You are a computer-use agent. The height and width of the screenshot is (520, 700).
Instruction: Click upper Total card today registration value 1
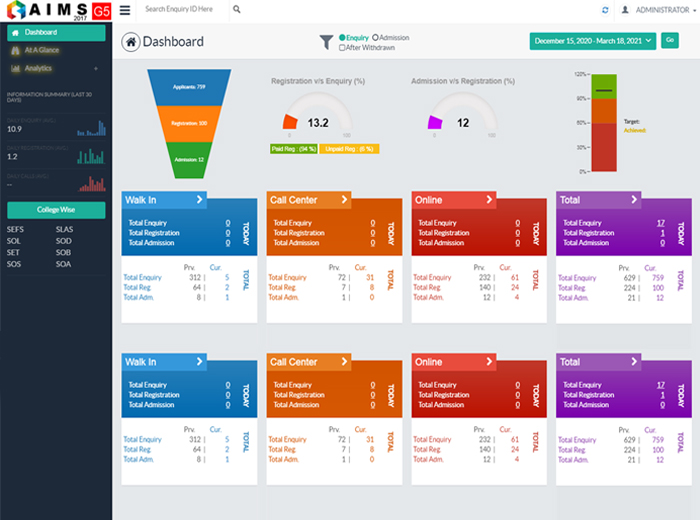pyautogui.click(x=662, y=233)
